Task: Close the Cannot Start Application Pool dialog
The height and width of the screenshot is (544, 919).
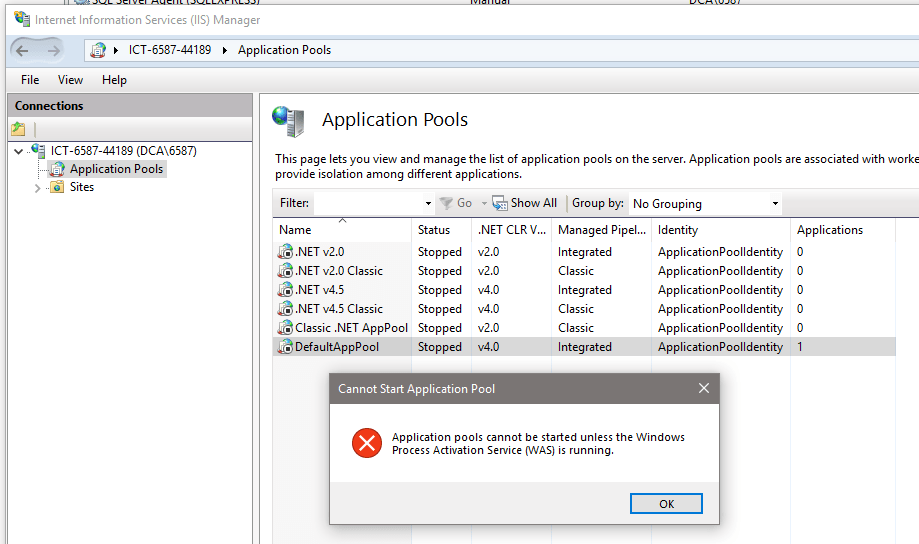Action: (x=704, y=388)
